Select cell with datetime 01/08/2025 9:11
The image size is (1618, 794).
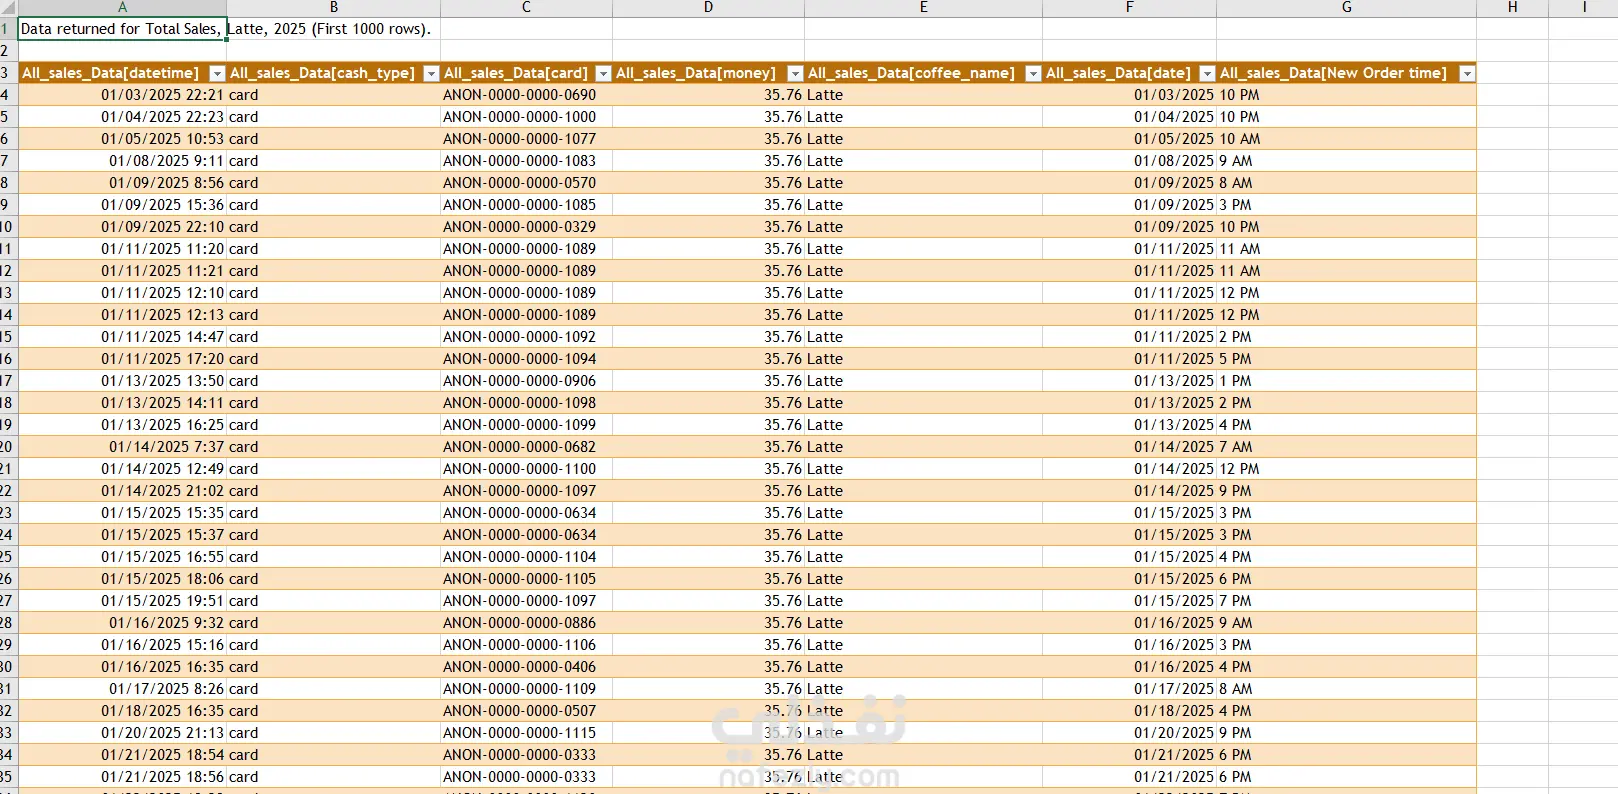point(123,161)
